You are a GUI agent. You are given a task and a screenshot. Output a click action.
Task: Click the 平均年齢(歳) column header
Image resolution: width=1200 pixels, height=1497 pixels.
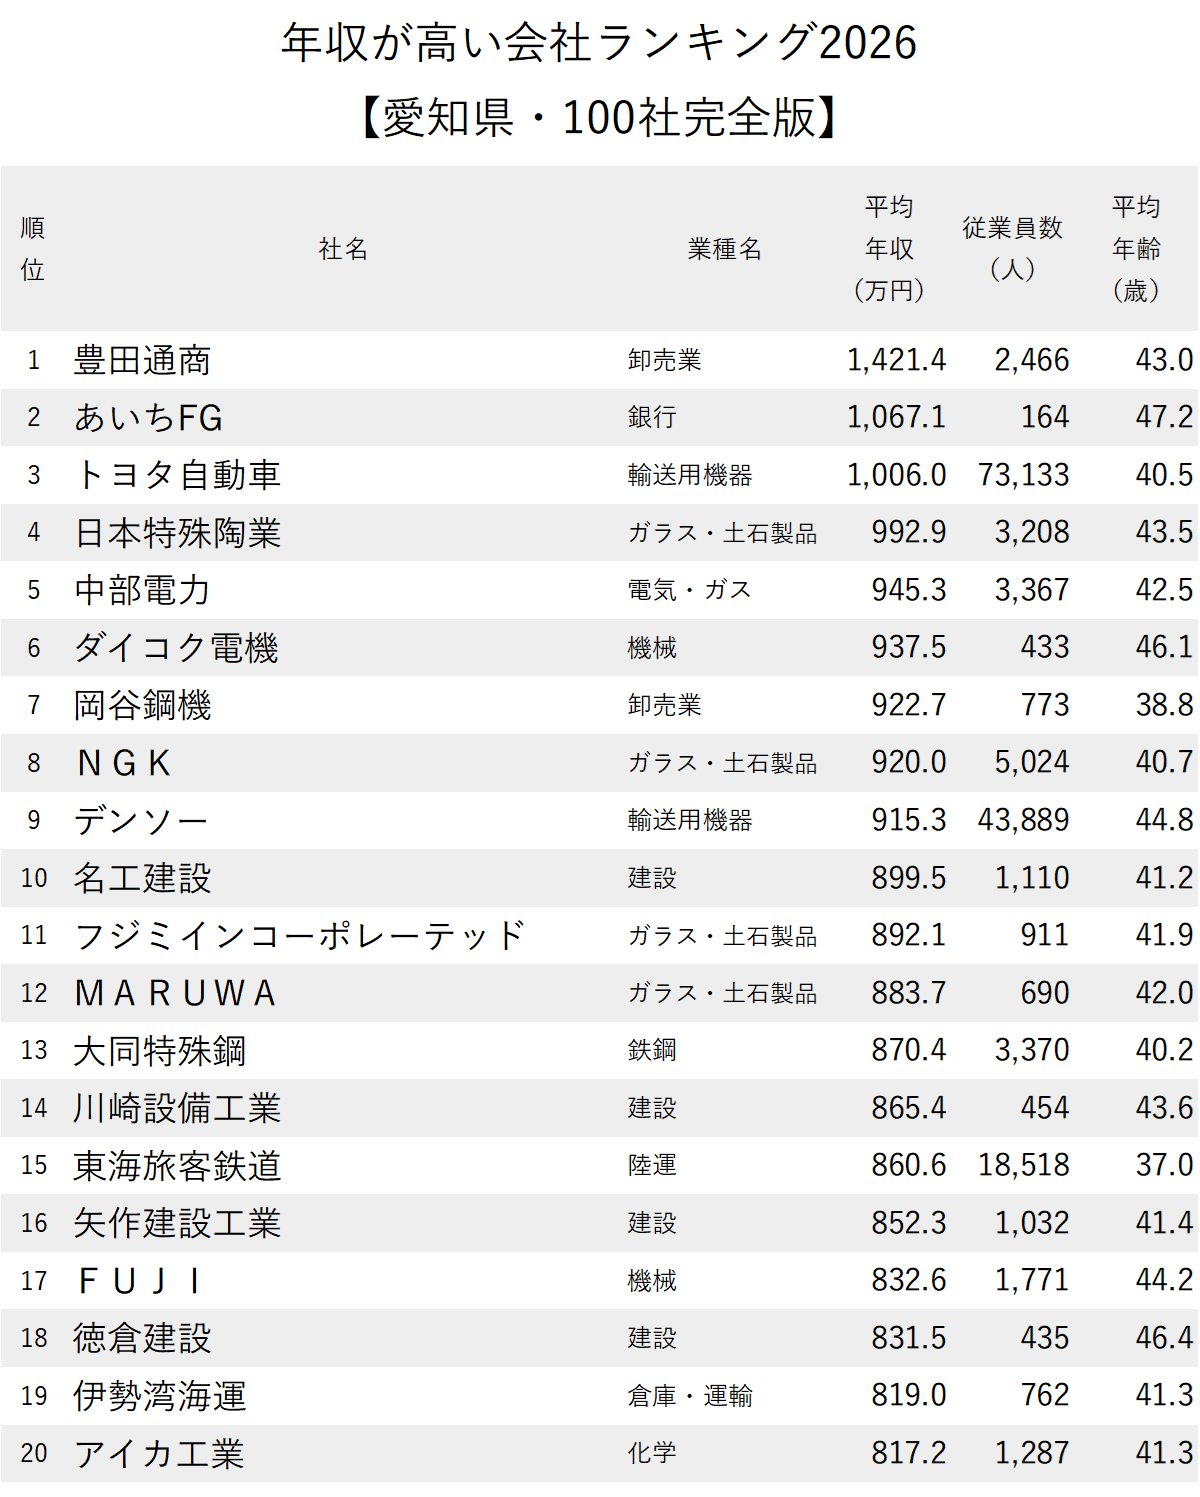(1136, 249)
